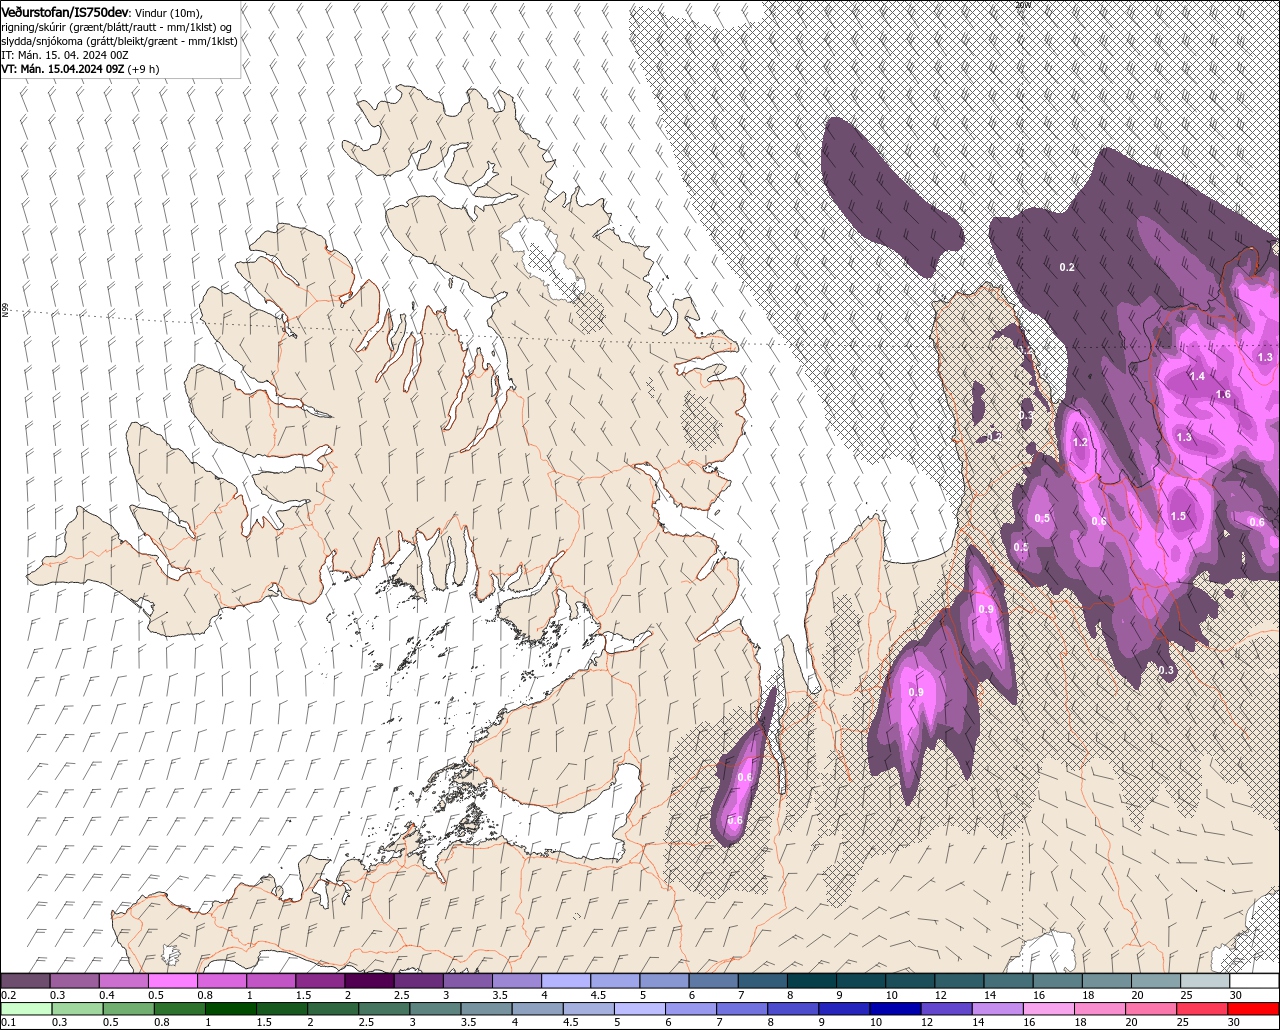Click the '4.5' label under the lower scale
This screenshot has height=1030, width=1280.
point(570,1022)
